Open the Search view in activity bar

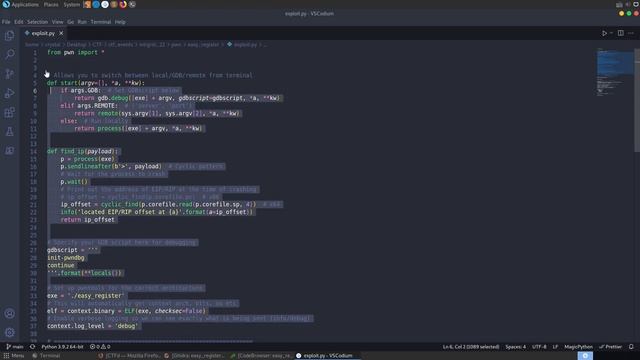[x=9, y=54]
